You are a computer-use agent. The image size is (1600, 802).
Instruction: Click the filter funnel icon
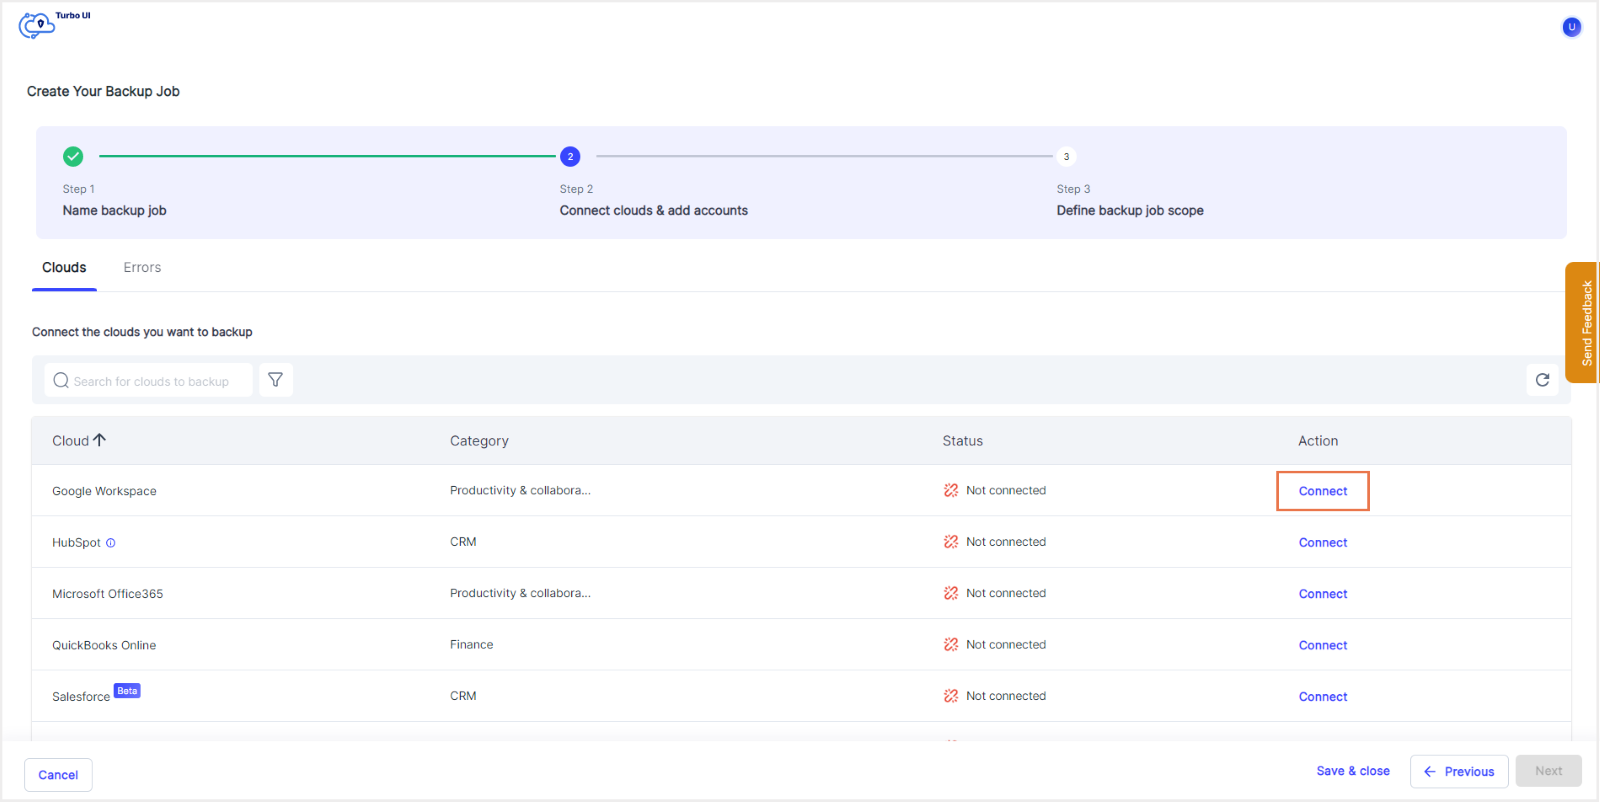(276, 380)
